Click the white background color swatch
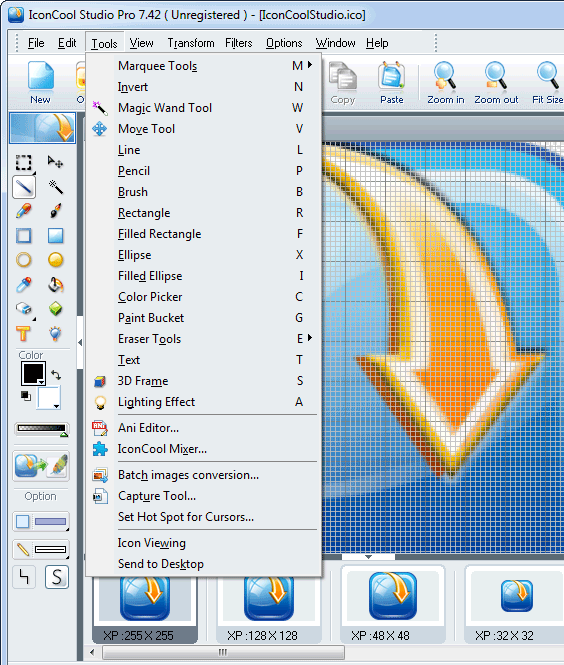The image size is (564, 665). 49,398
